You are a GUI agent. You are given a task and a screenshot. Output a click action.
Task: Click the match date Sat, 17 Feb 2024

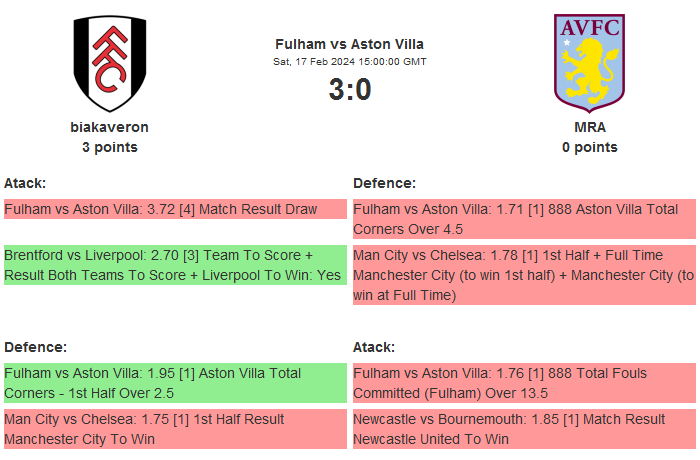[x=349, y=62]
